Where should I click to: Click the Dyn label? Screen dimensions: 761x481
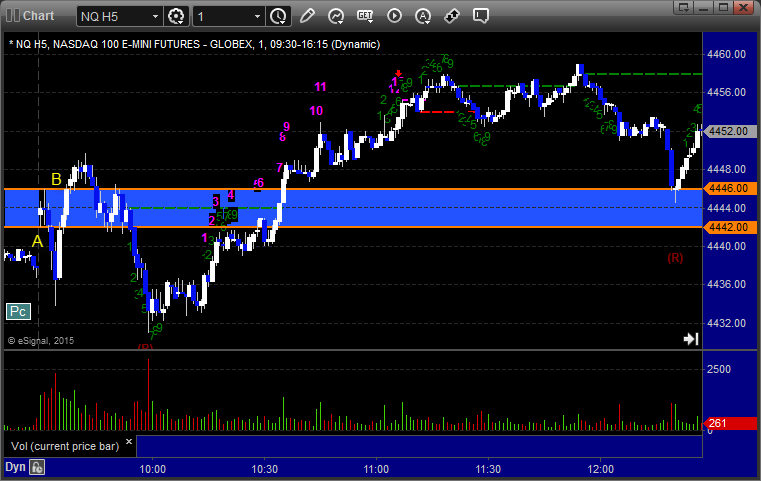15,467
